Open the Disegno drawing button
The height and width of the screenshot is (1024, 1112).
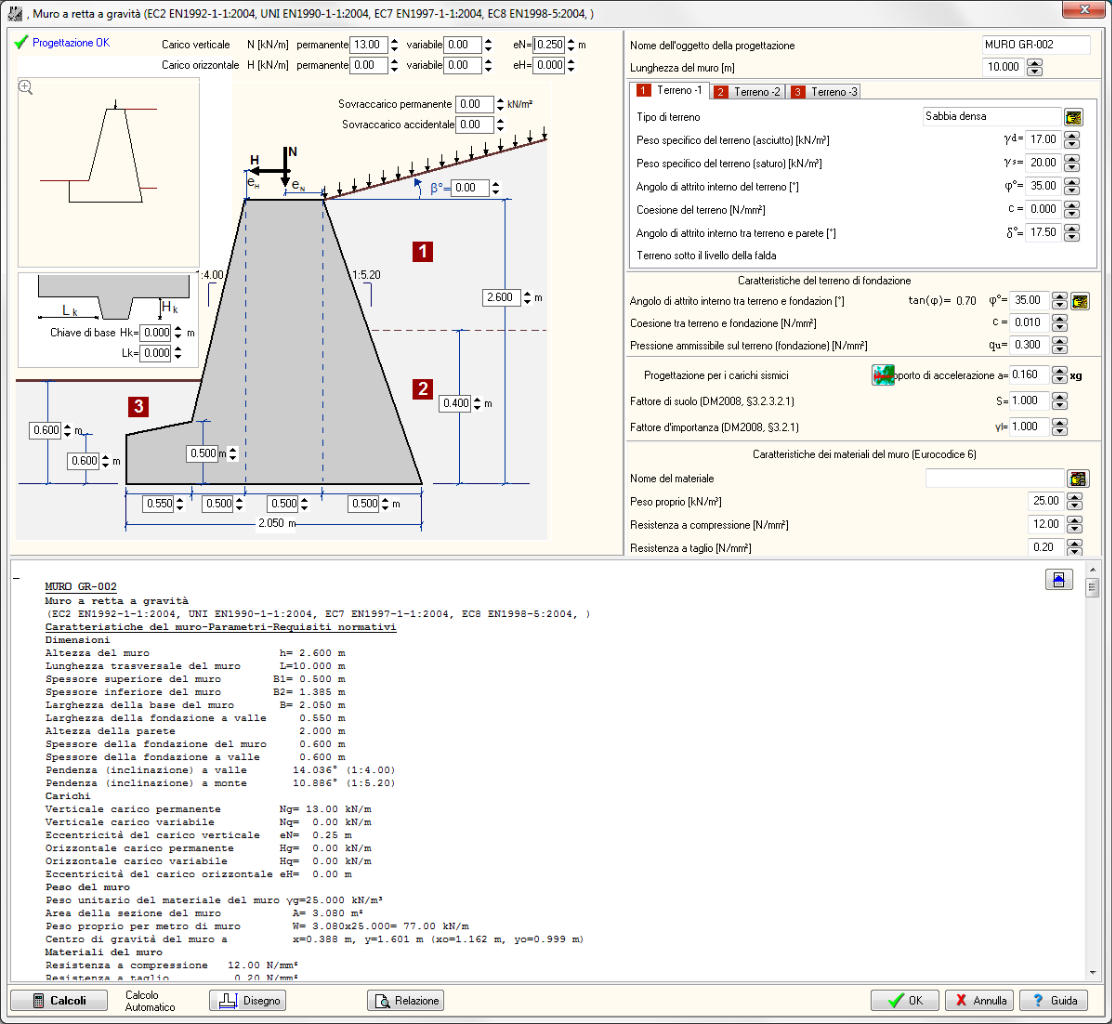pos(248,1001)
